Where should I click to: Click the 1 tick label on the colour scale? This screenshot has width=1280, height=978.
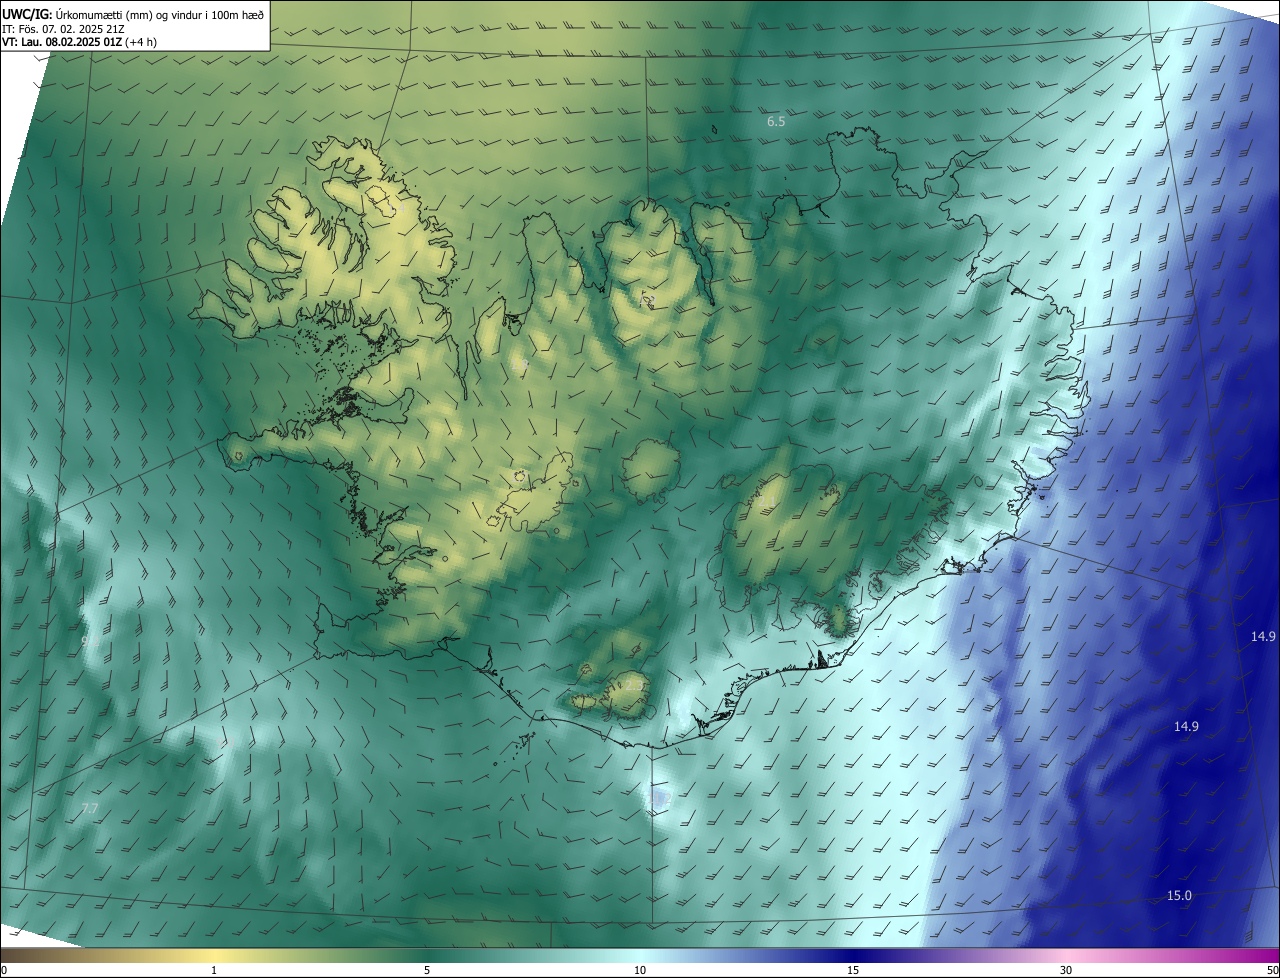(214, 970)
